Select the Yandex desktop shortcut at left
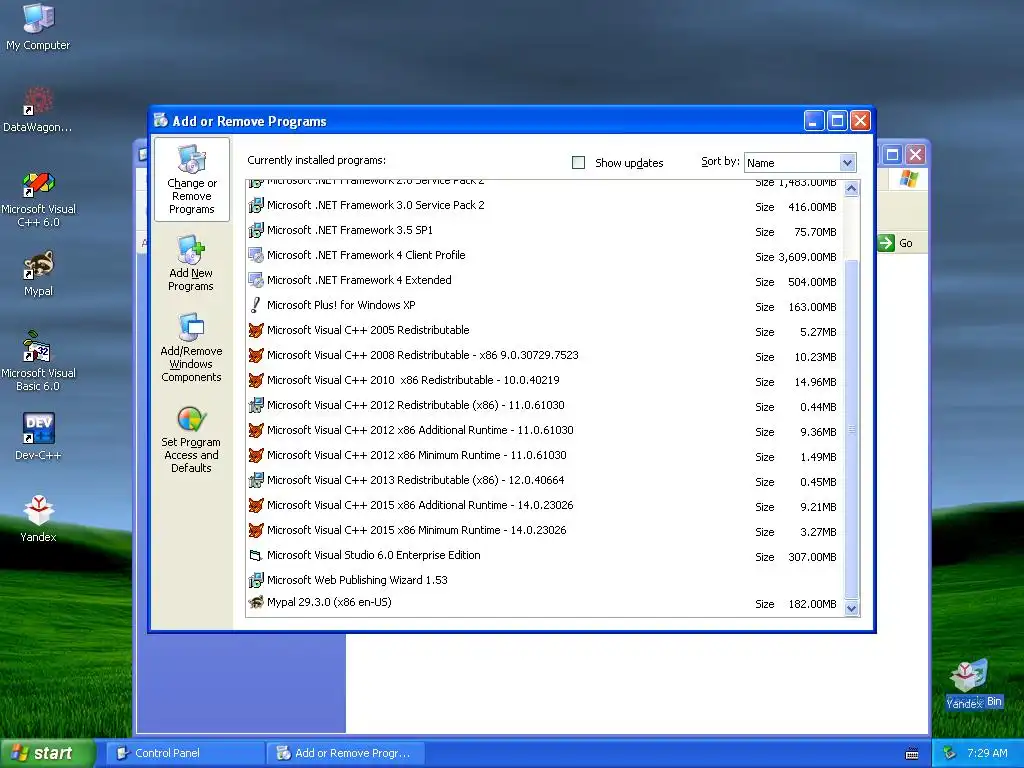 coord(38,519)
